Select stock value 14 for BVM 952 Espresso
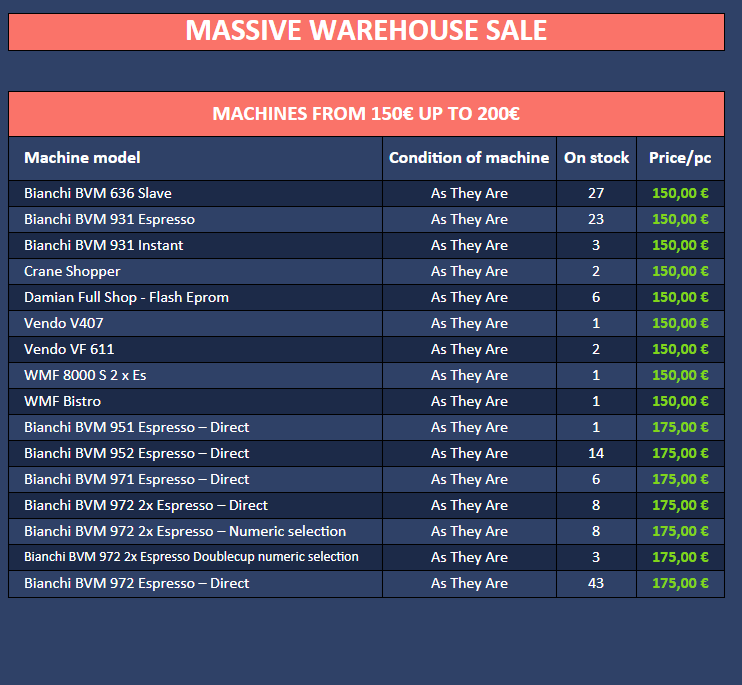The width and height of the screenshot is (742, 685). point(596,453)
